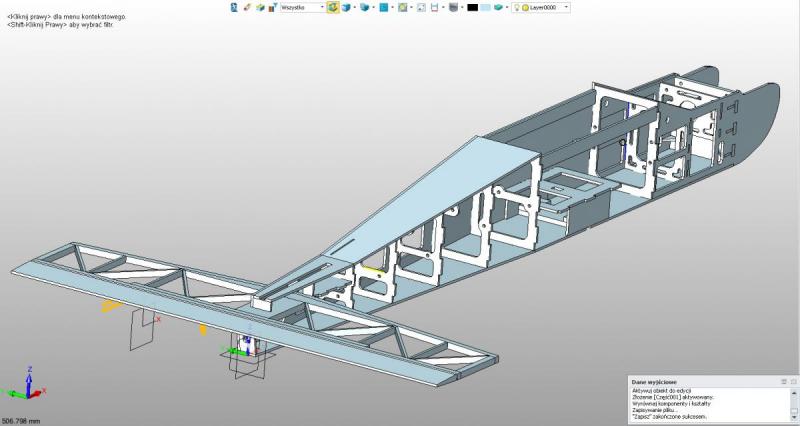Click the black color swatch

click(x=471, y=7)
